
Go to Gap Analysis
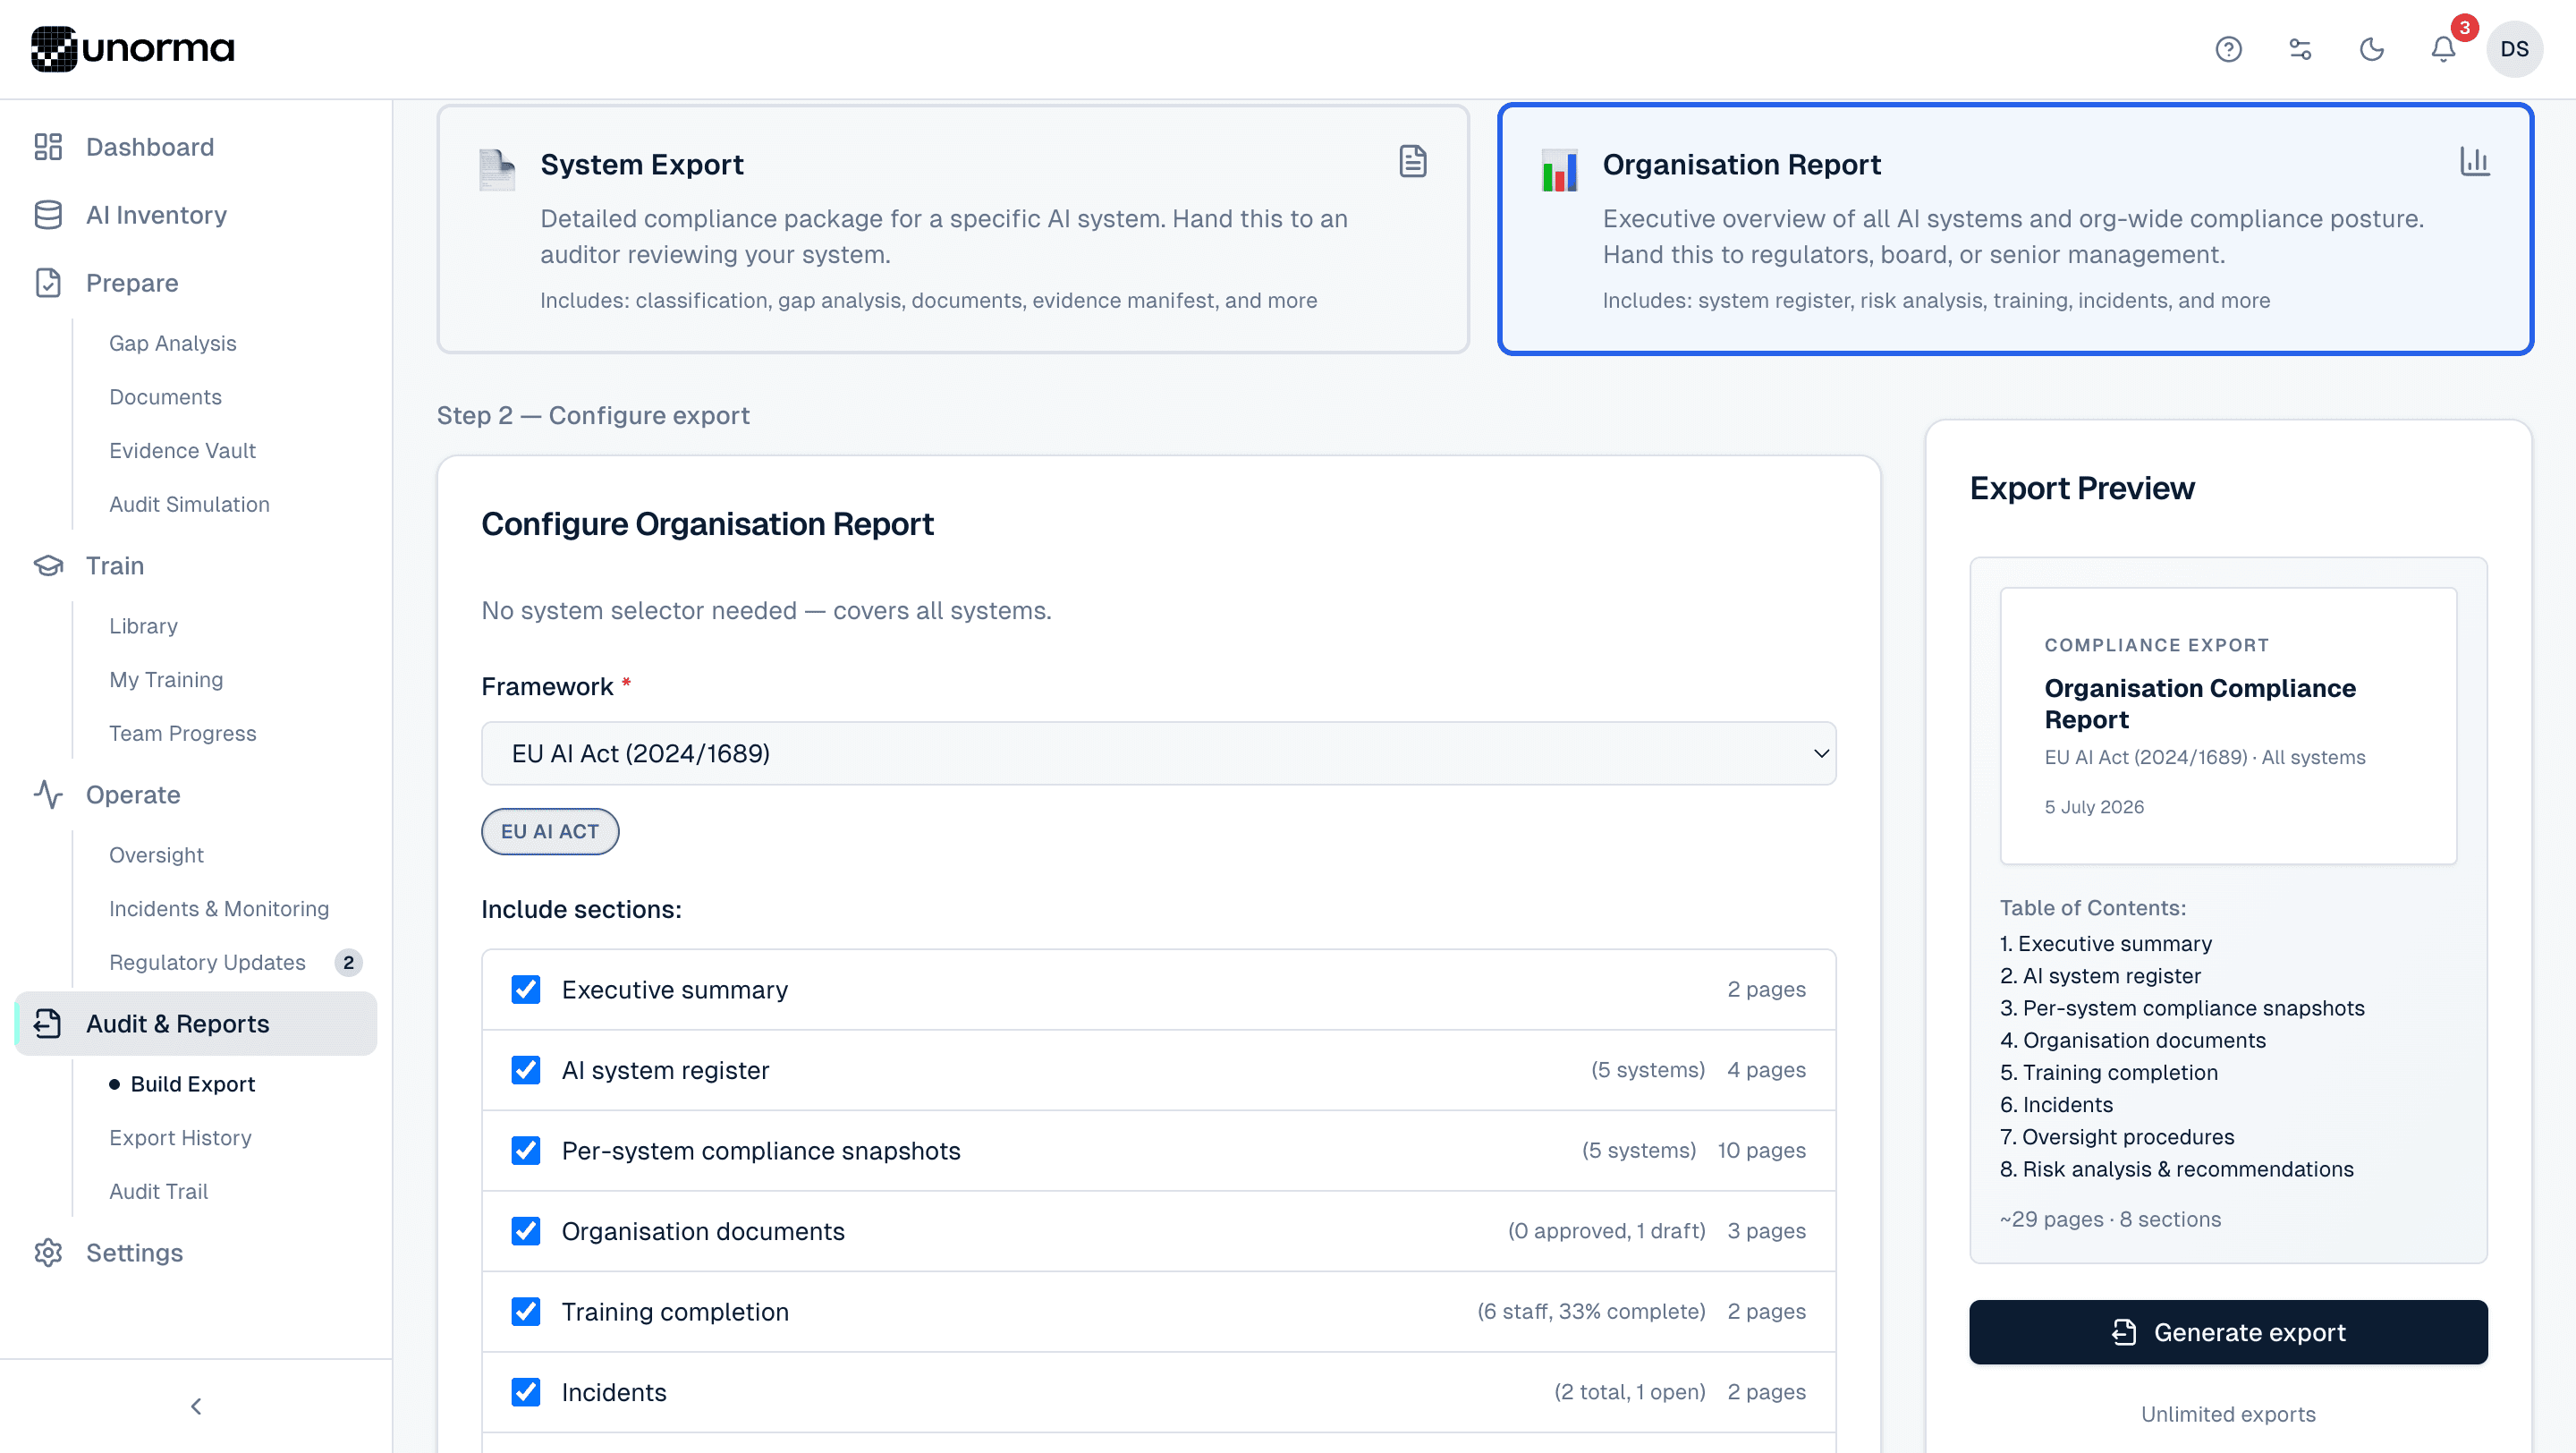173,343
